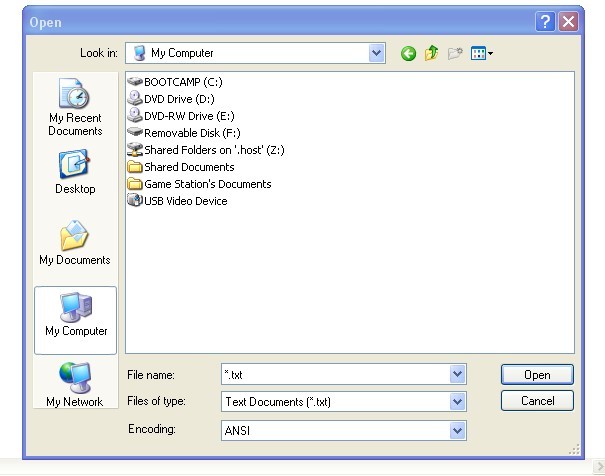Viewport: 605px width, 476px height.
Task: Select BOOTCAMP (C:) drive
Action: click(184, 82)
